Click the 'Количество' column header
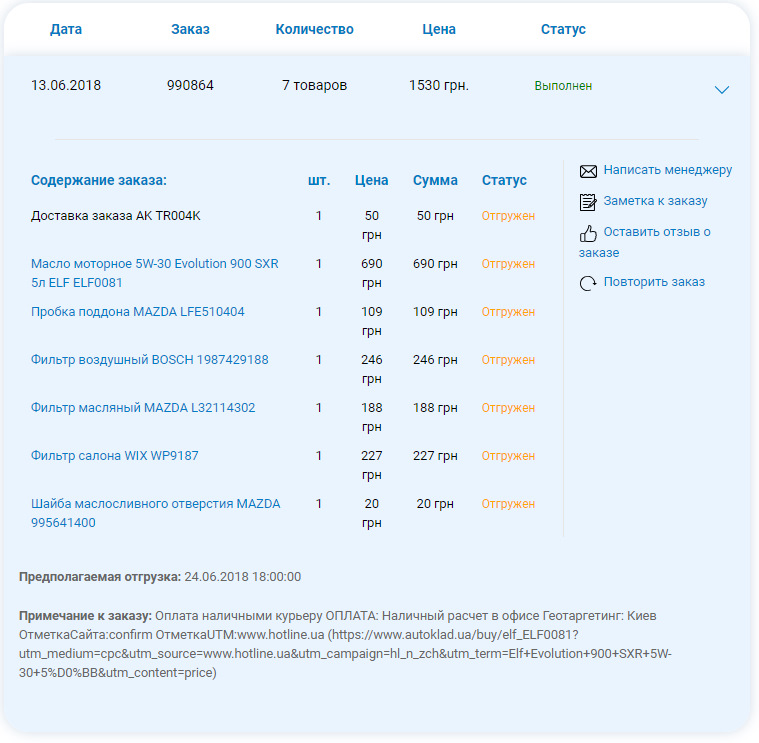 pos(315,29)
